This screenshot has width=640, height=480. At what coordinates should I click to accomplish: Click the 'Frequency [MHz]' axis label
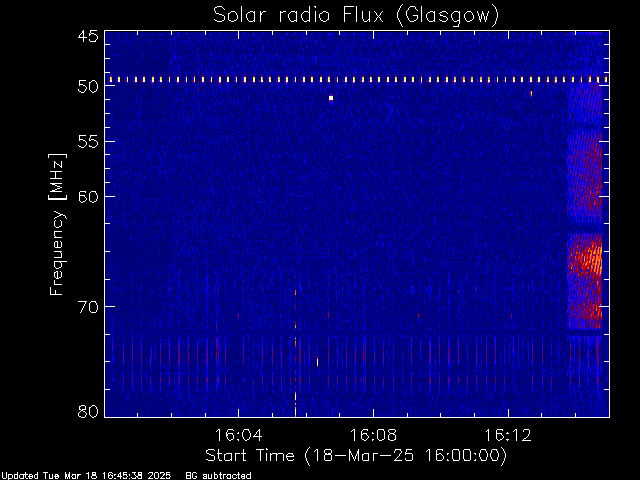(x=57, y=224)
